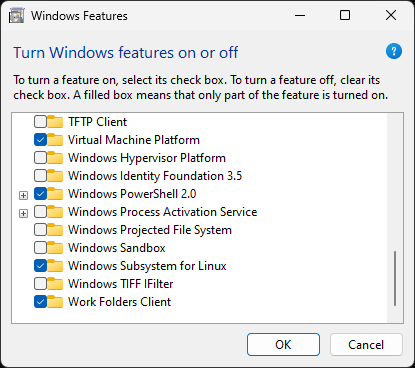Click the Work Folders Client folder icon
Image resolution: width=415 pixels, height=368 pixels.
[55, 302]
